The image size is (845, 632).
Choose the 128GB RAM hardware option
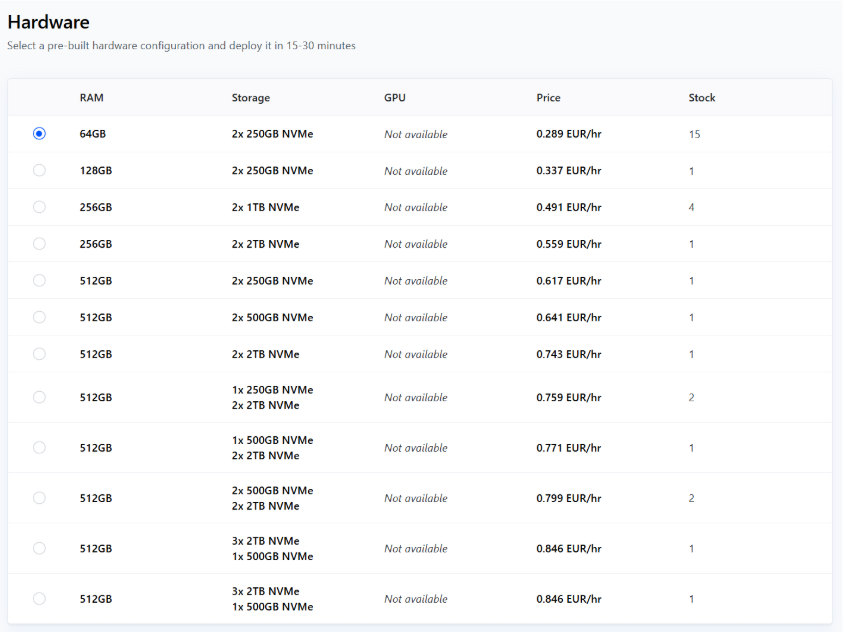pyautogui.click(x=39, y=170)
